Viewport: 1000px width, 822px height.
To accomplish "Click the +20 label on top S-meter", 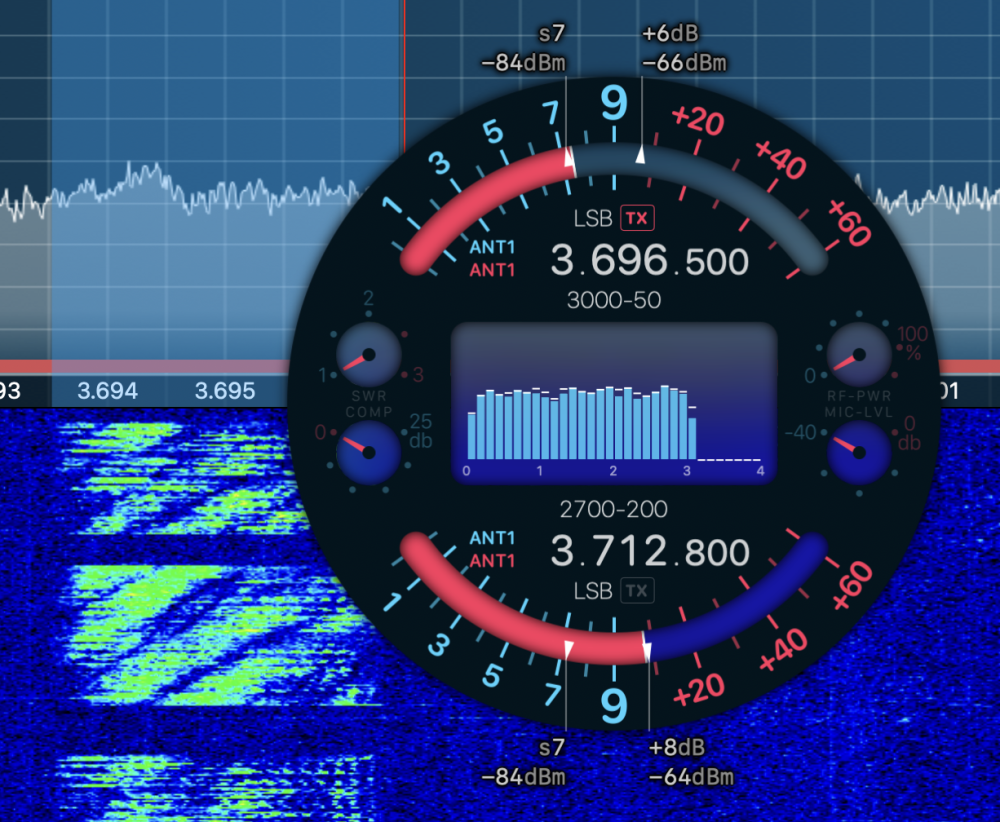I will coord(698,120).
